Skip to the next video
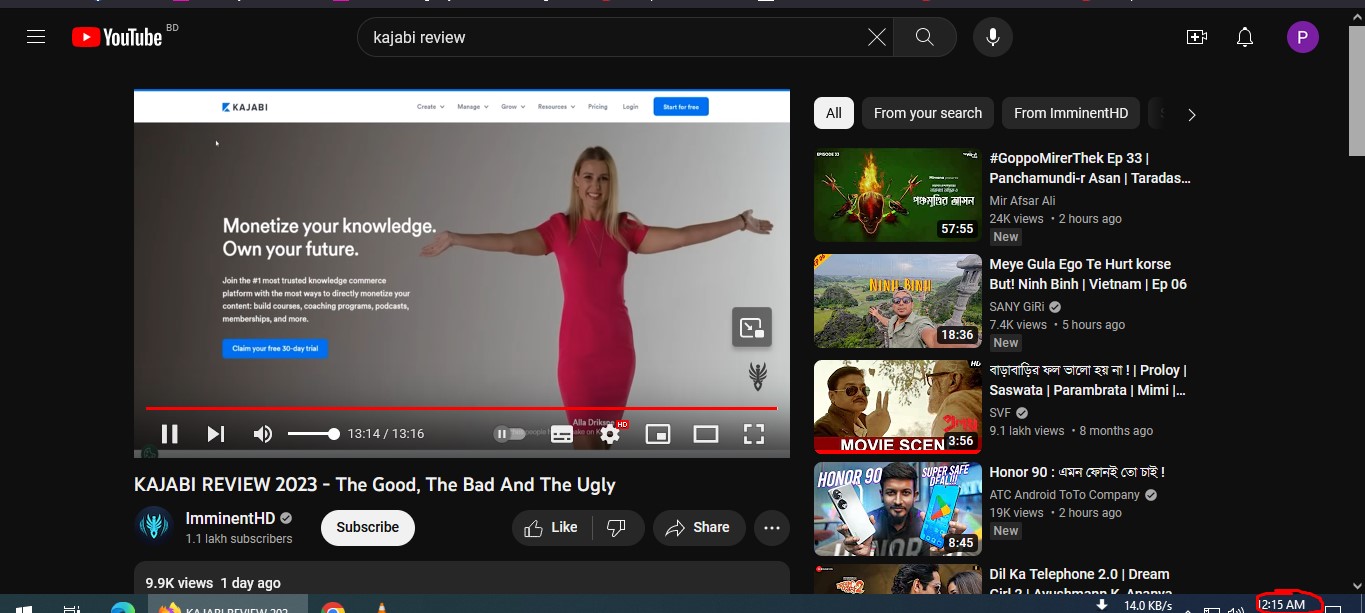Screen dimensions: 1365x613 click(216, 433)
